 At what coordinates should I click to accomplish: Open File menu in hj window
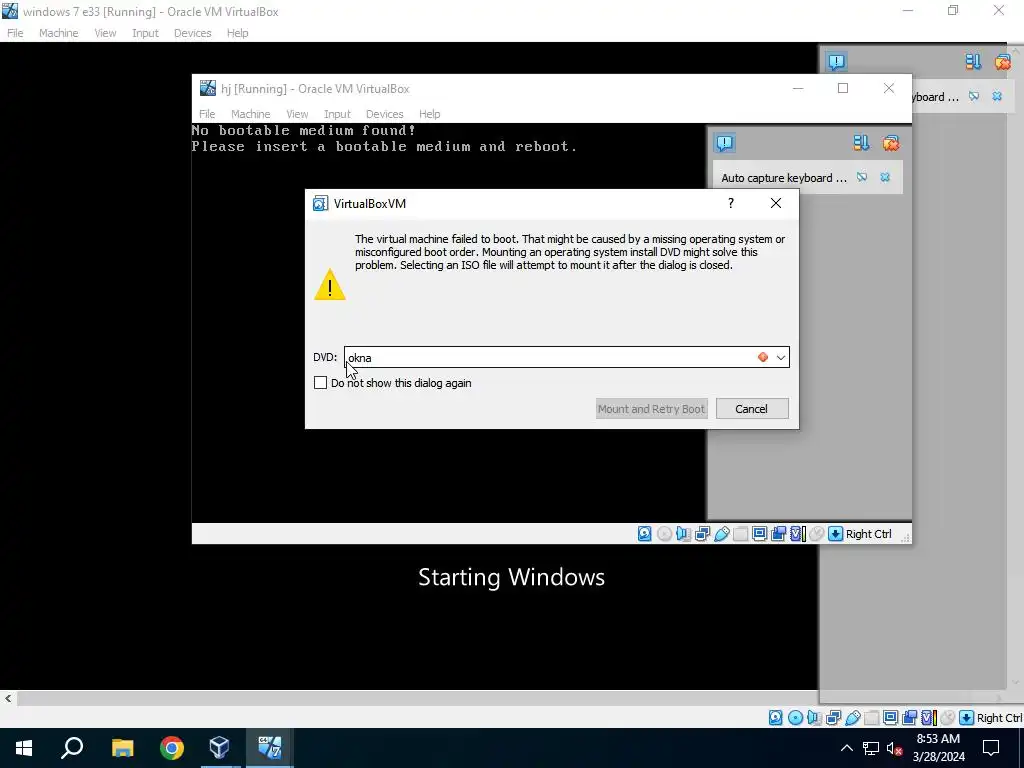pyautogui.click(x=207, y=114)
